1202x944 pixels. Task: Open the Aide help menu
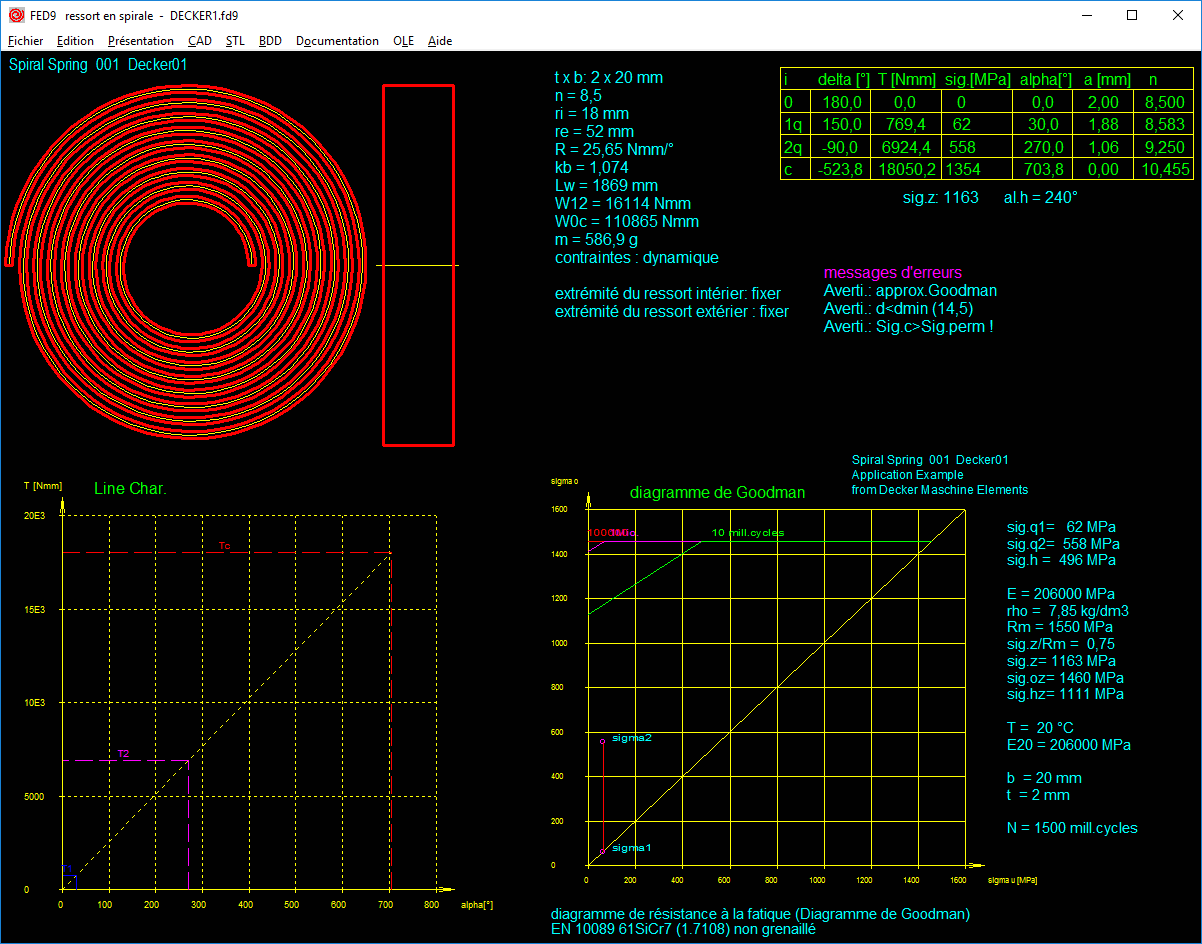tap(440, 41)
